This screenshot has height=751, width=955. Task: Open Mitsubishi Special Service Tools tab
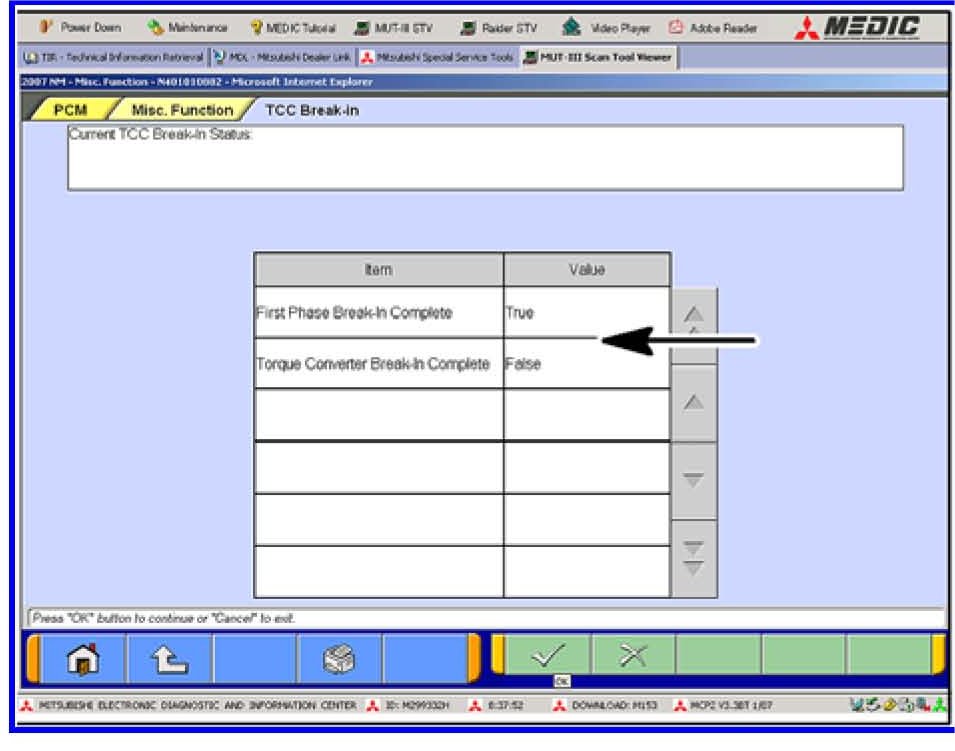pos(438,58)
